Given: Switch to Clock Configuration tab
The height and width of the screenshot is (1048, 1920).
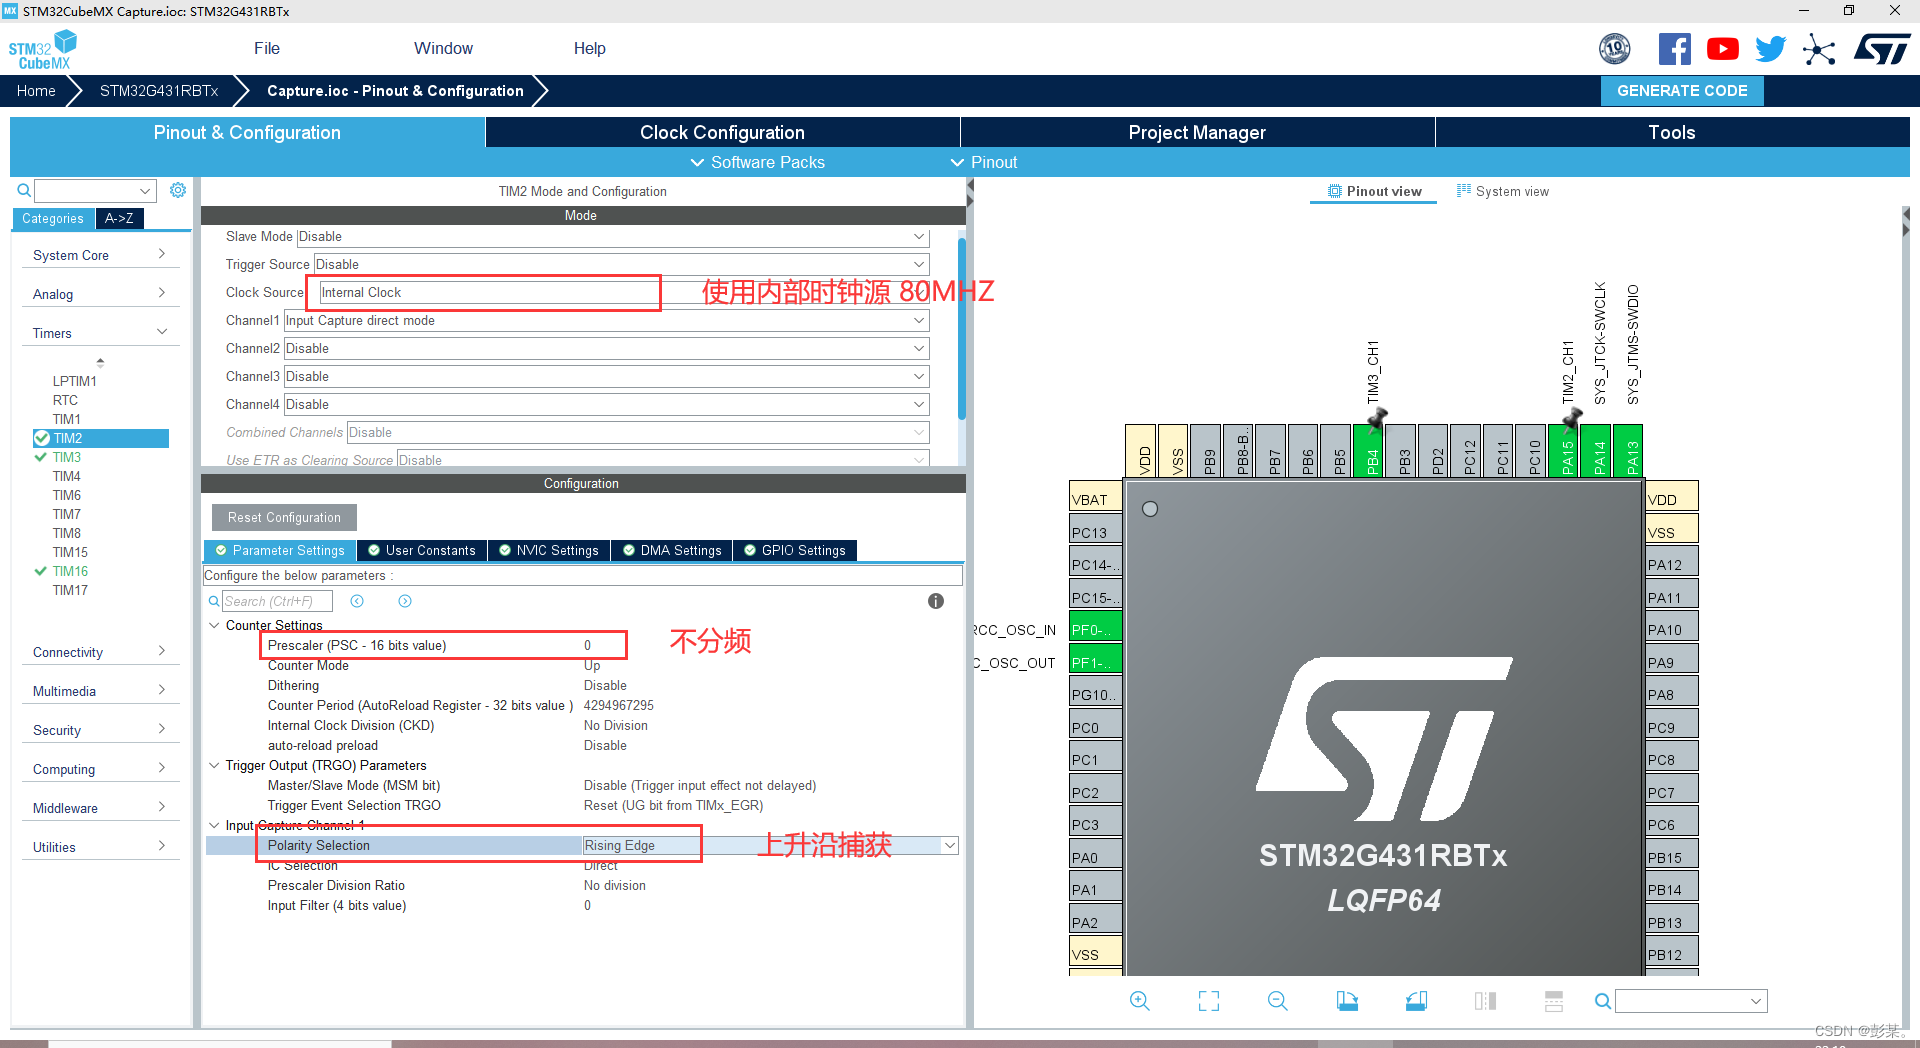Looking at the screenshot, I should coord(722,132).
